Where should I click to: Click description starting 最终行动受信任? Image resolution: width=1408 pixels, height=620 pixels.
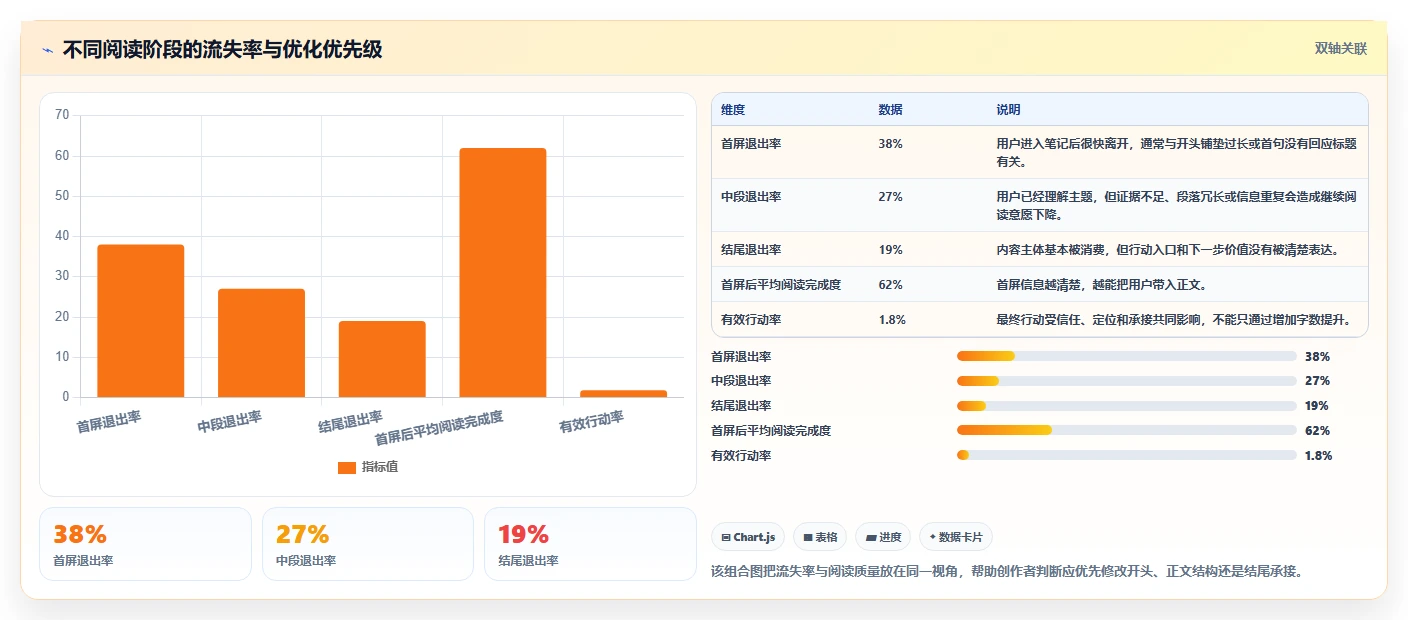click(1174, 320)
